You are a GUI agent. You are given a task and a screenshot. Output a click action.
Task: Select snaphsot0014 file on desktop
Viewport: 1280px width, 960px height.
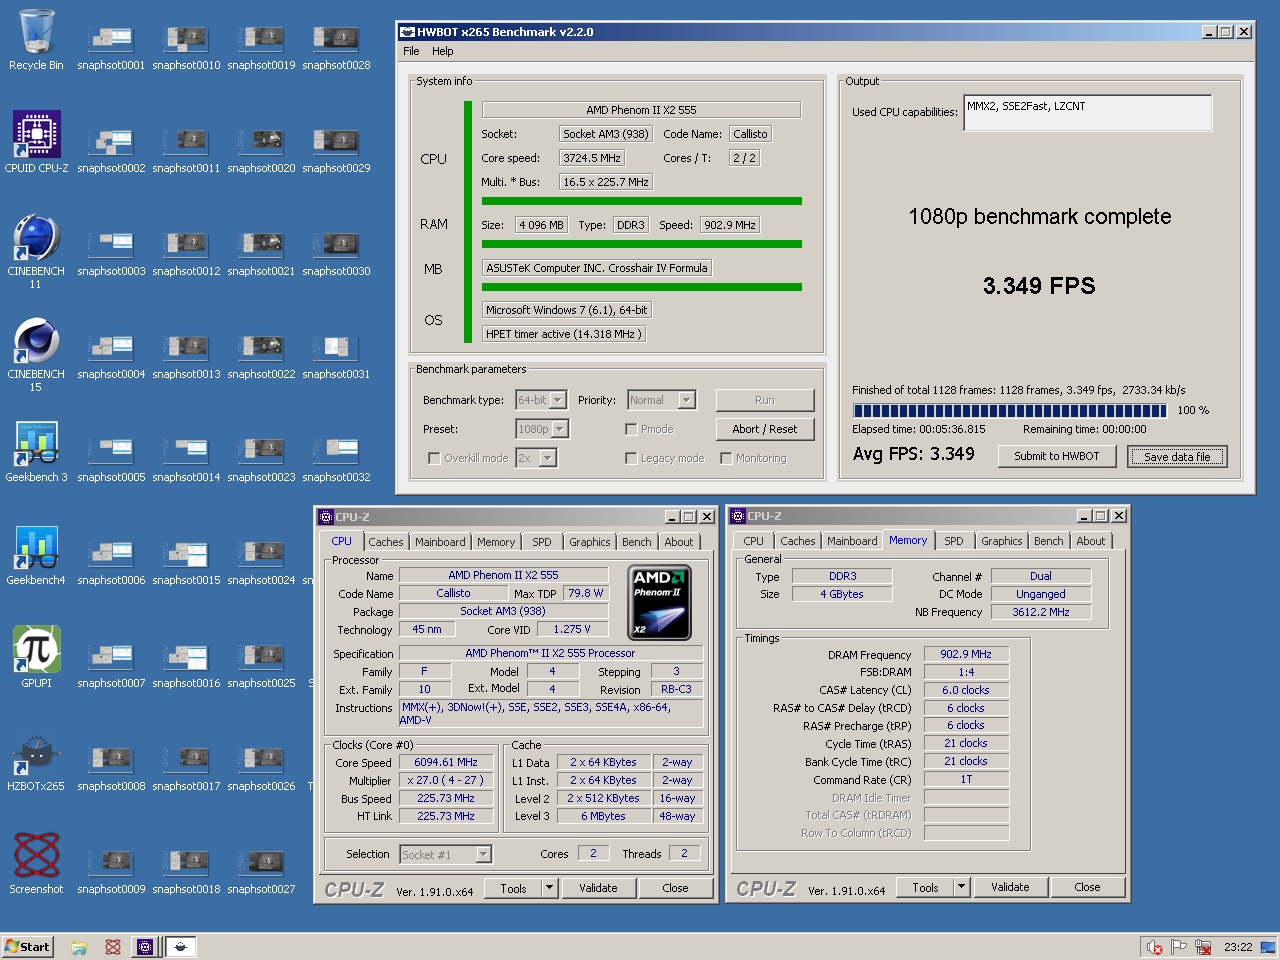click(186, 459)
